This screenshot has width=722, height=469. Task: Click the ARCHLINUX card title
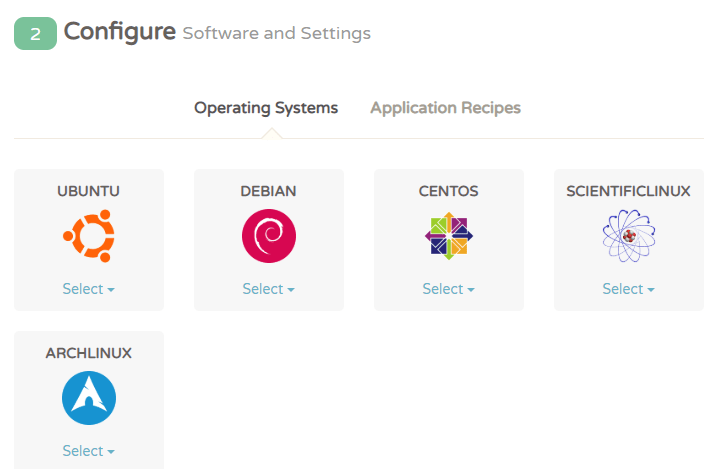click(89, 353)
